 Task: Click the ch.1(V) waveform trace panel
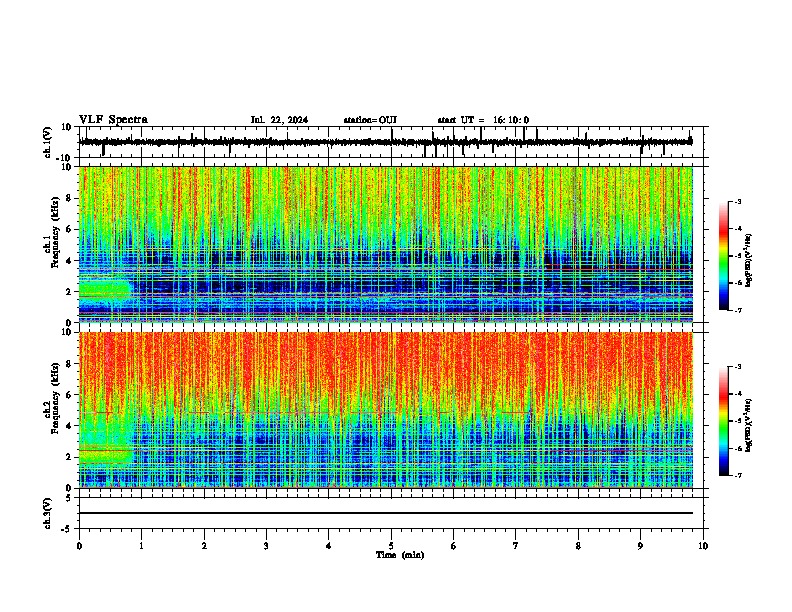[391, 142]
